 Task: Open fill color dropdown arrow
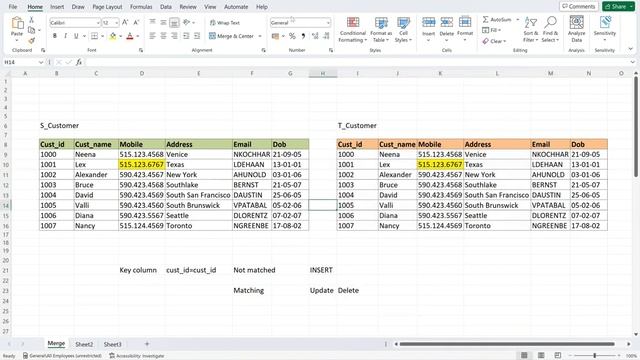[120, 36]
